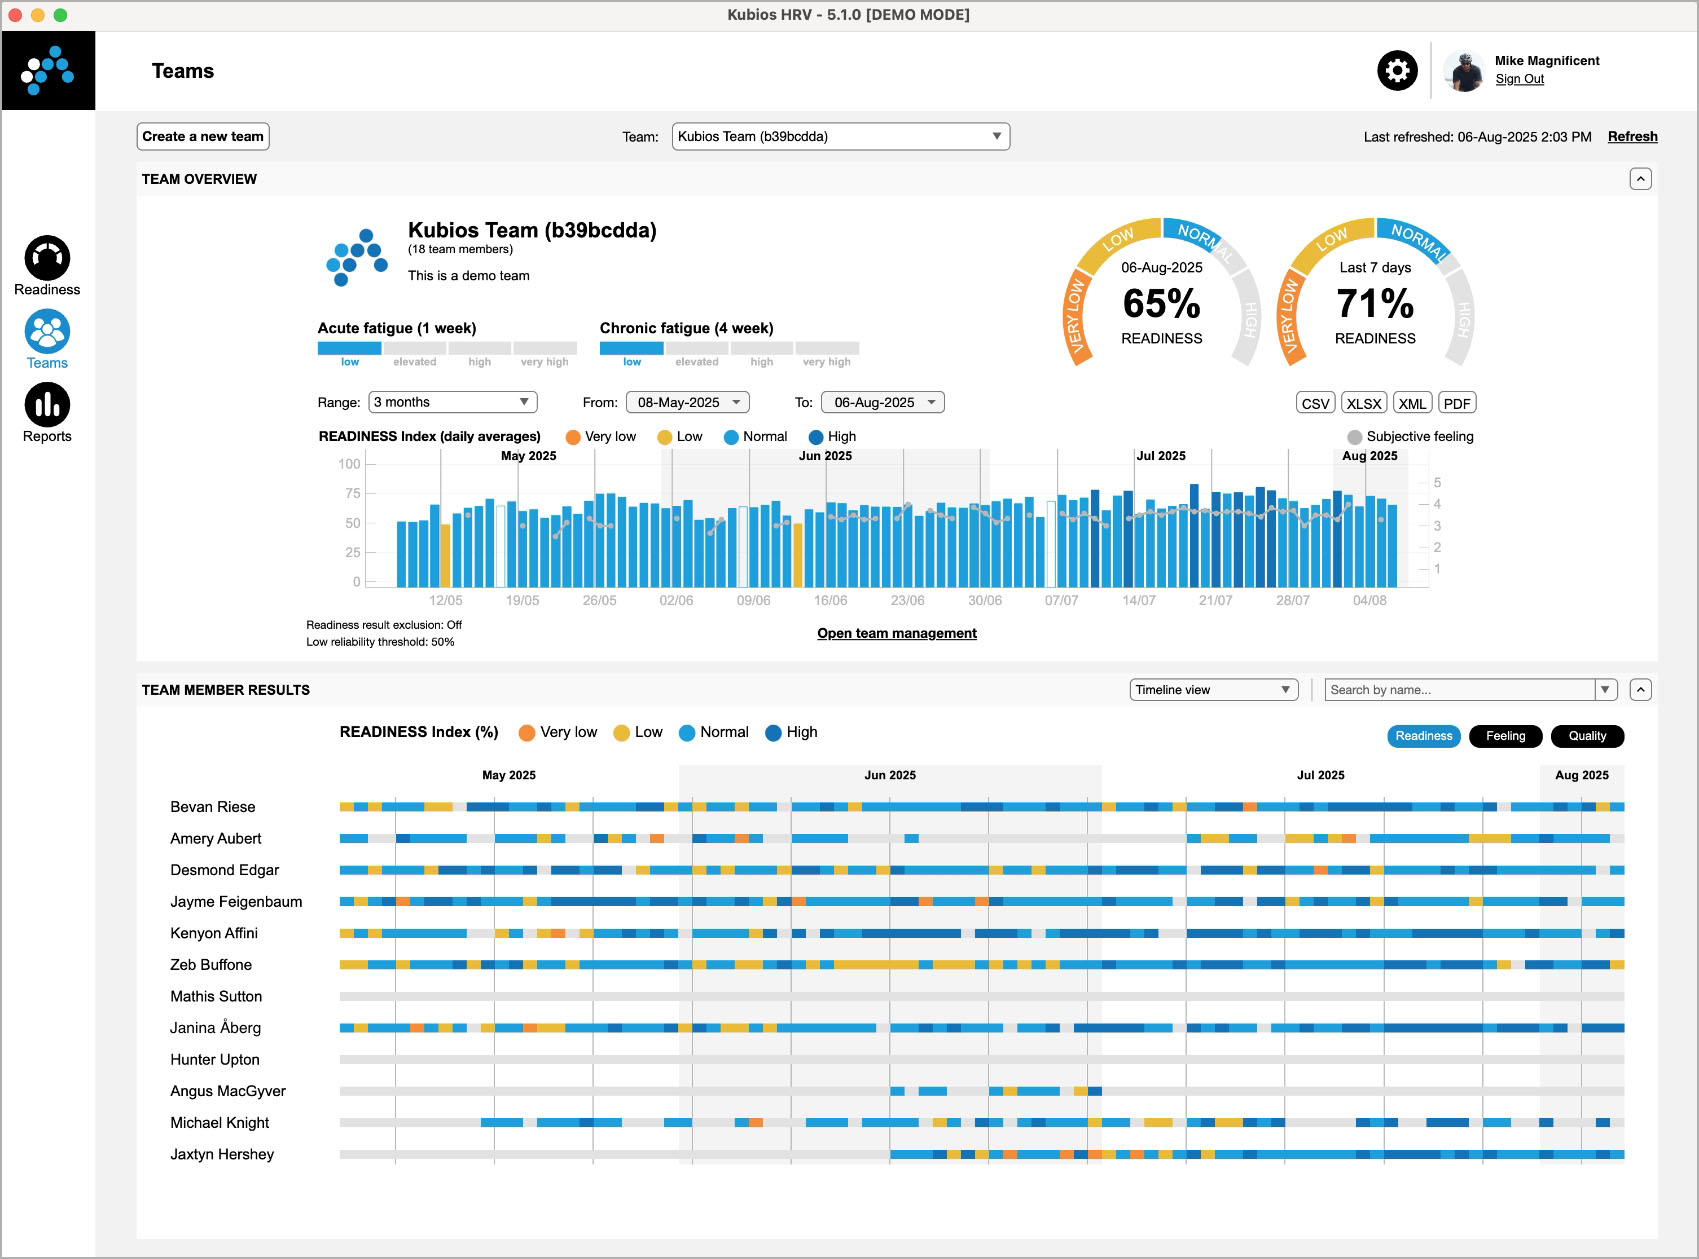Export team data as CSV
Viewport: 1699px width, 1259px height.
[1315, 403]
